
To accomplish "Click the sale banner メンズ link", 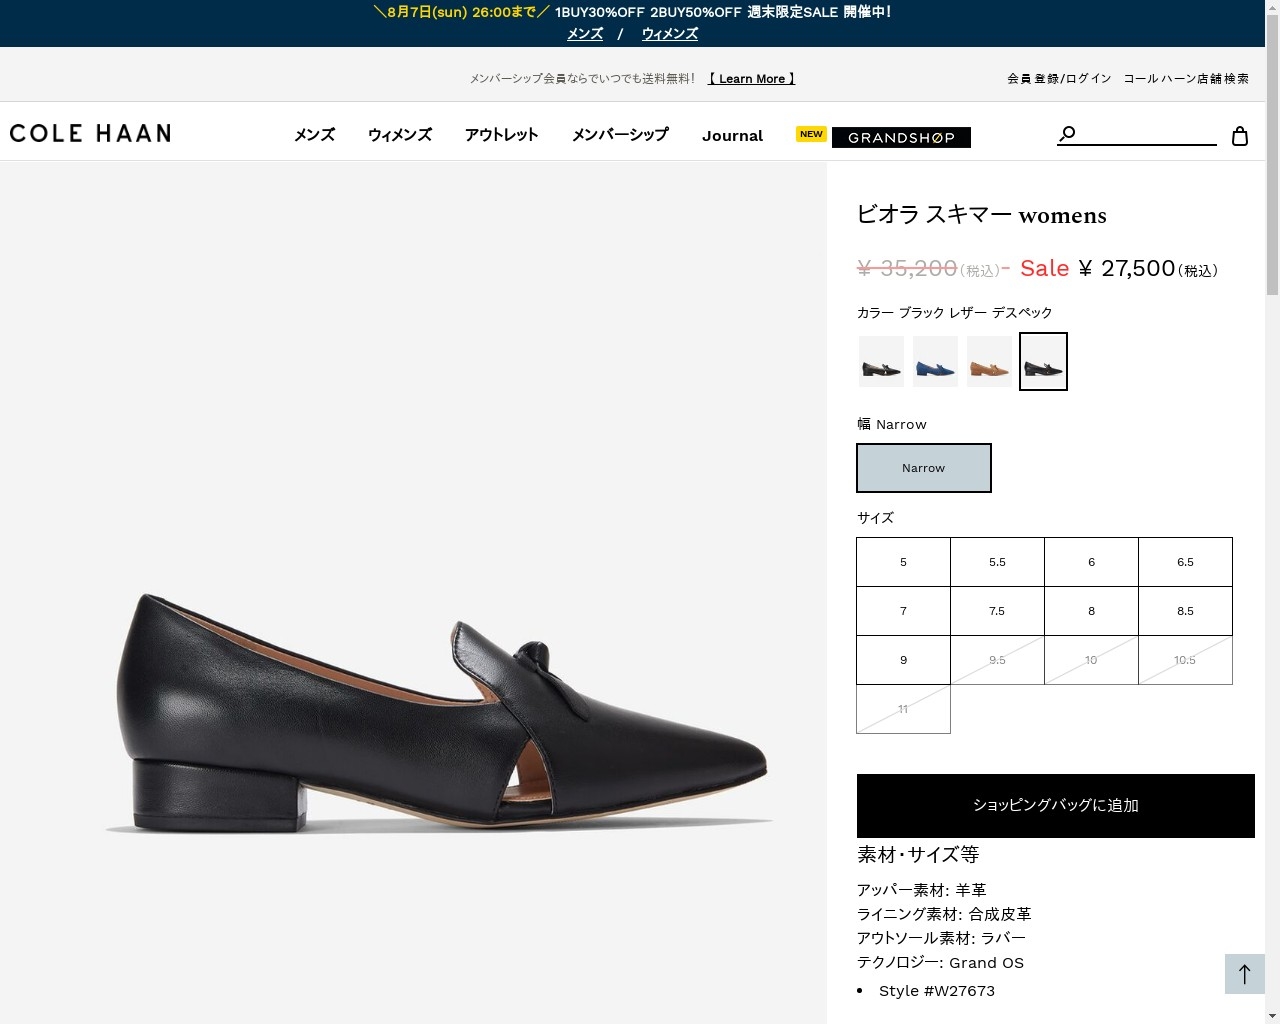I will coord(585,34).
